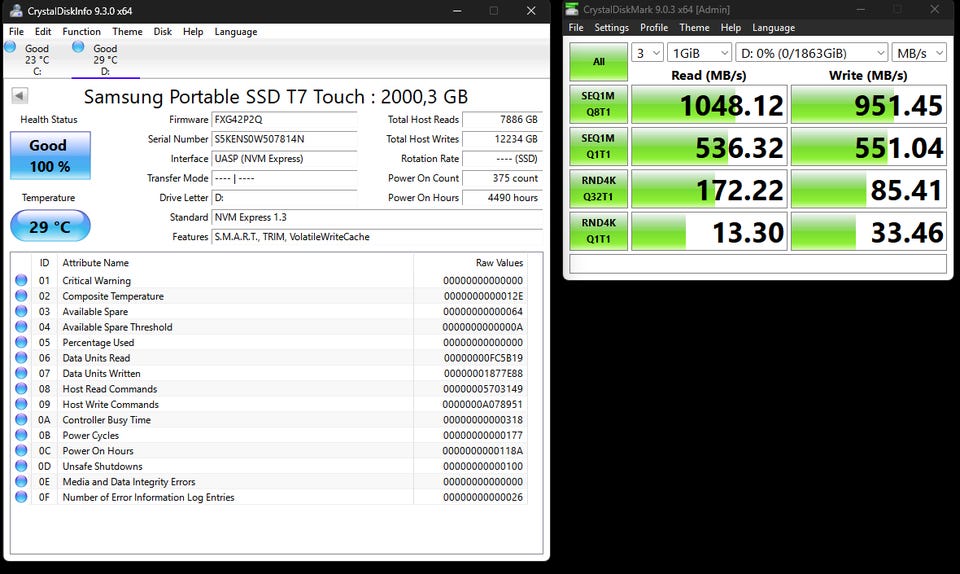Click raw value 00000000FC5B19 for Data Units Read
Screen dimensions: 960x574
(x=483, y=358)
